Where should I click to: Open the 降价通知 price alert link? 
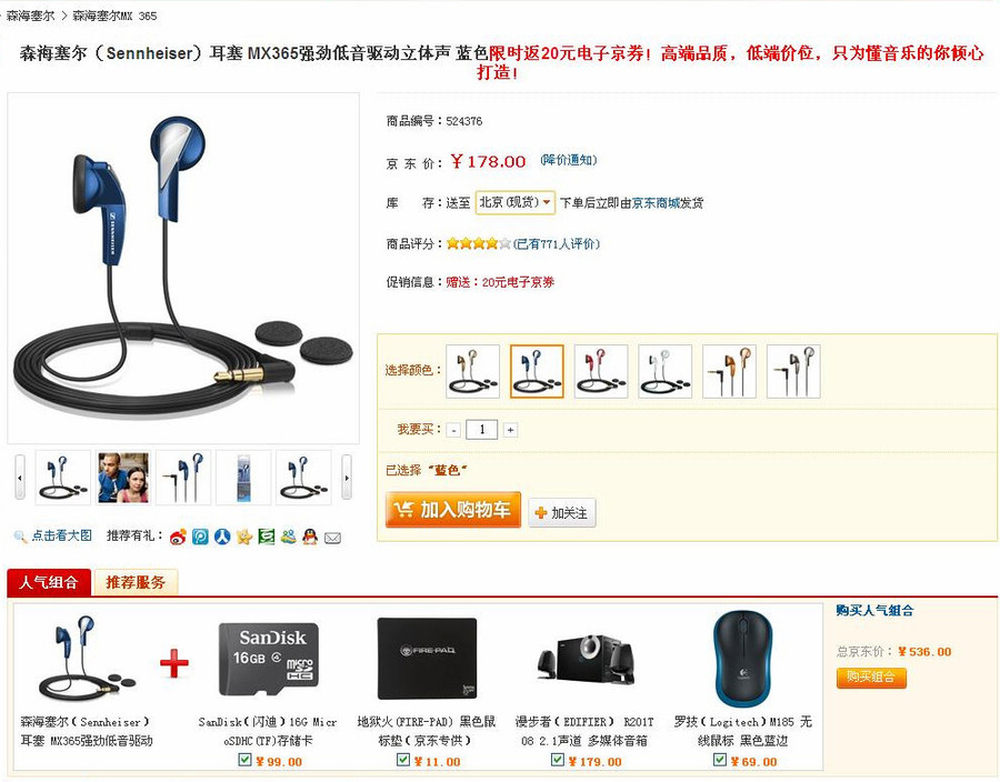568,160
